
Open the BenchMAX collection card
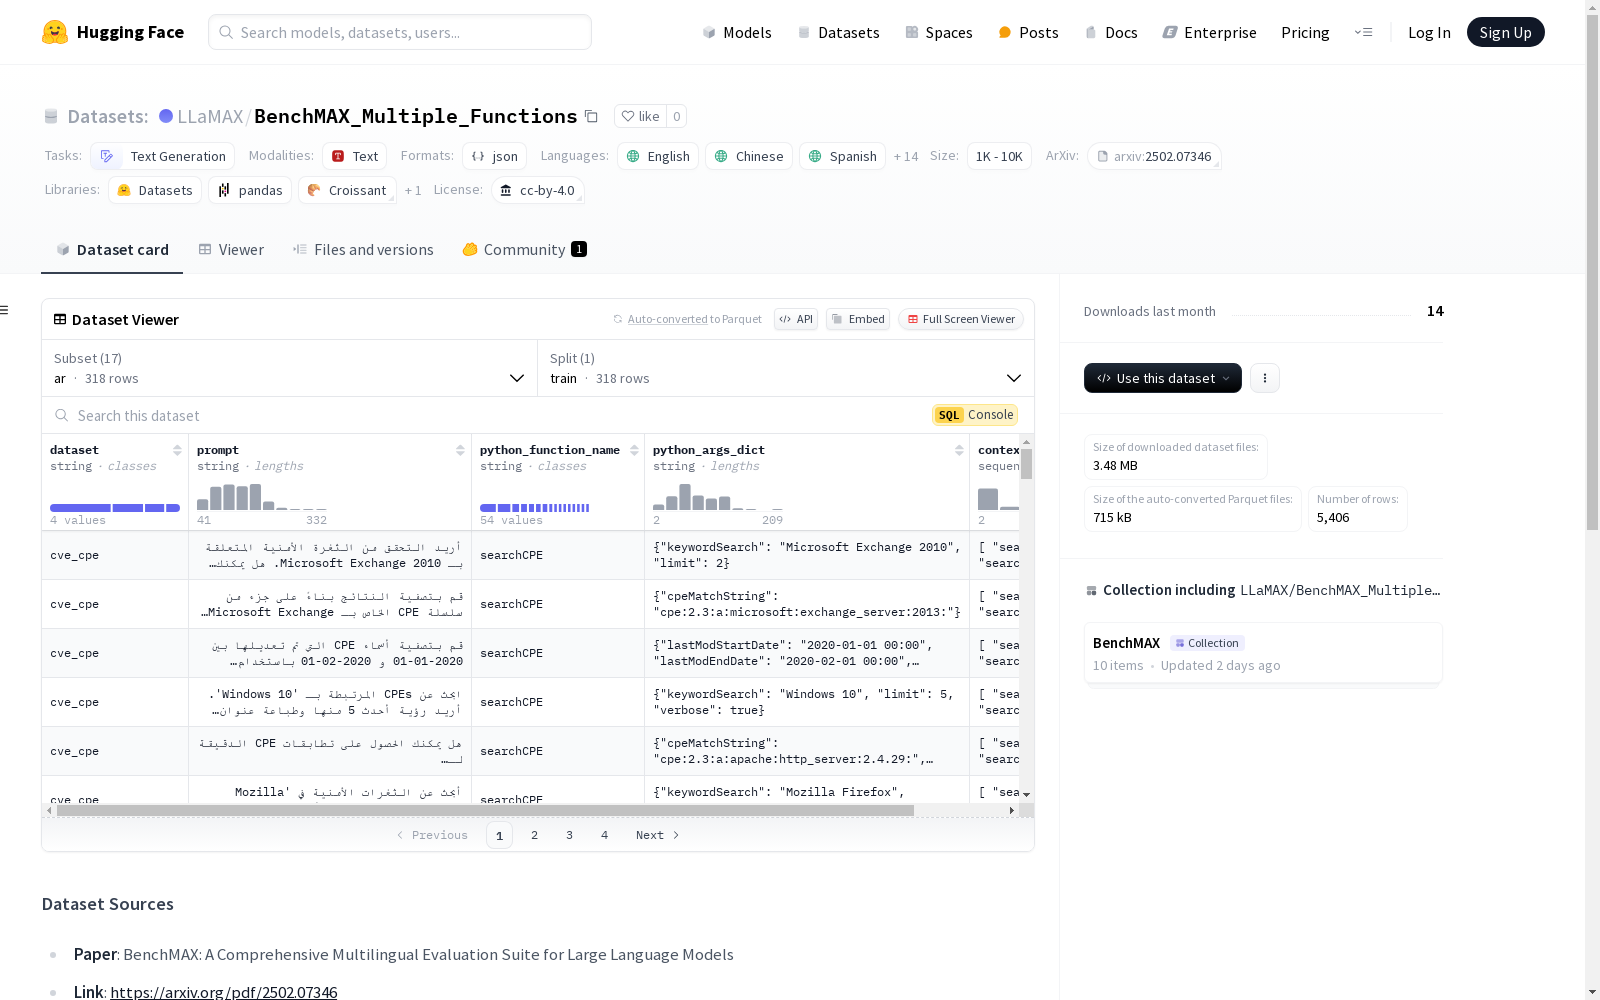(1263, 653)
